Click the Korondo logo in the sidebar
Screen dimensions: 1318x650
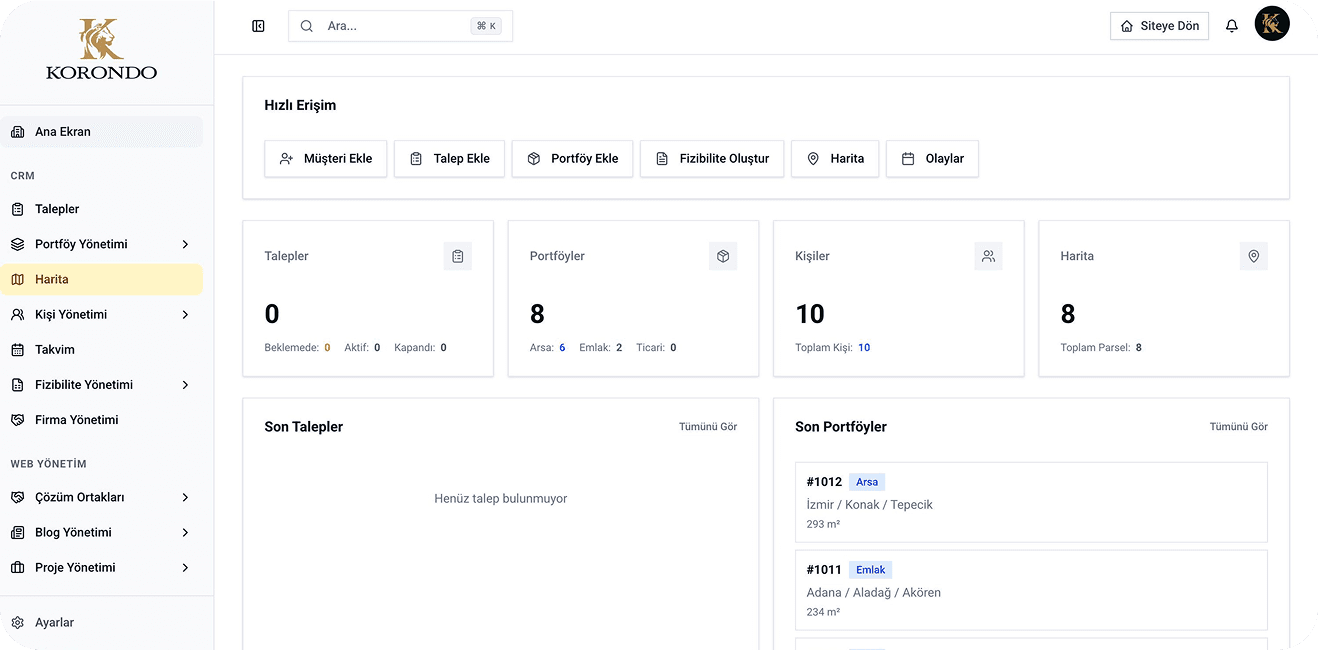[101, 48]
